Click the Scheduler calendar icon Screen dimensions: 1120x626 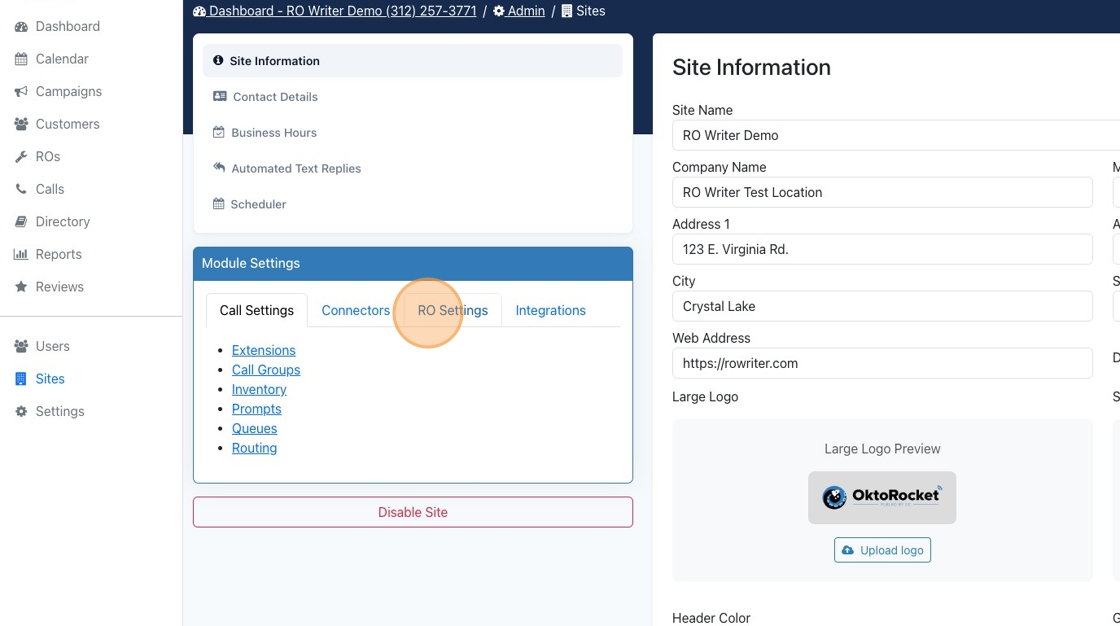click(219, 204)
